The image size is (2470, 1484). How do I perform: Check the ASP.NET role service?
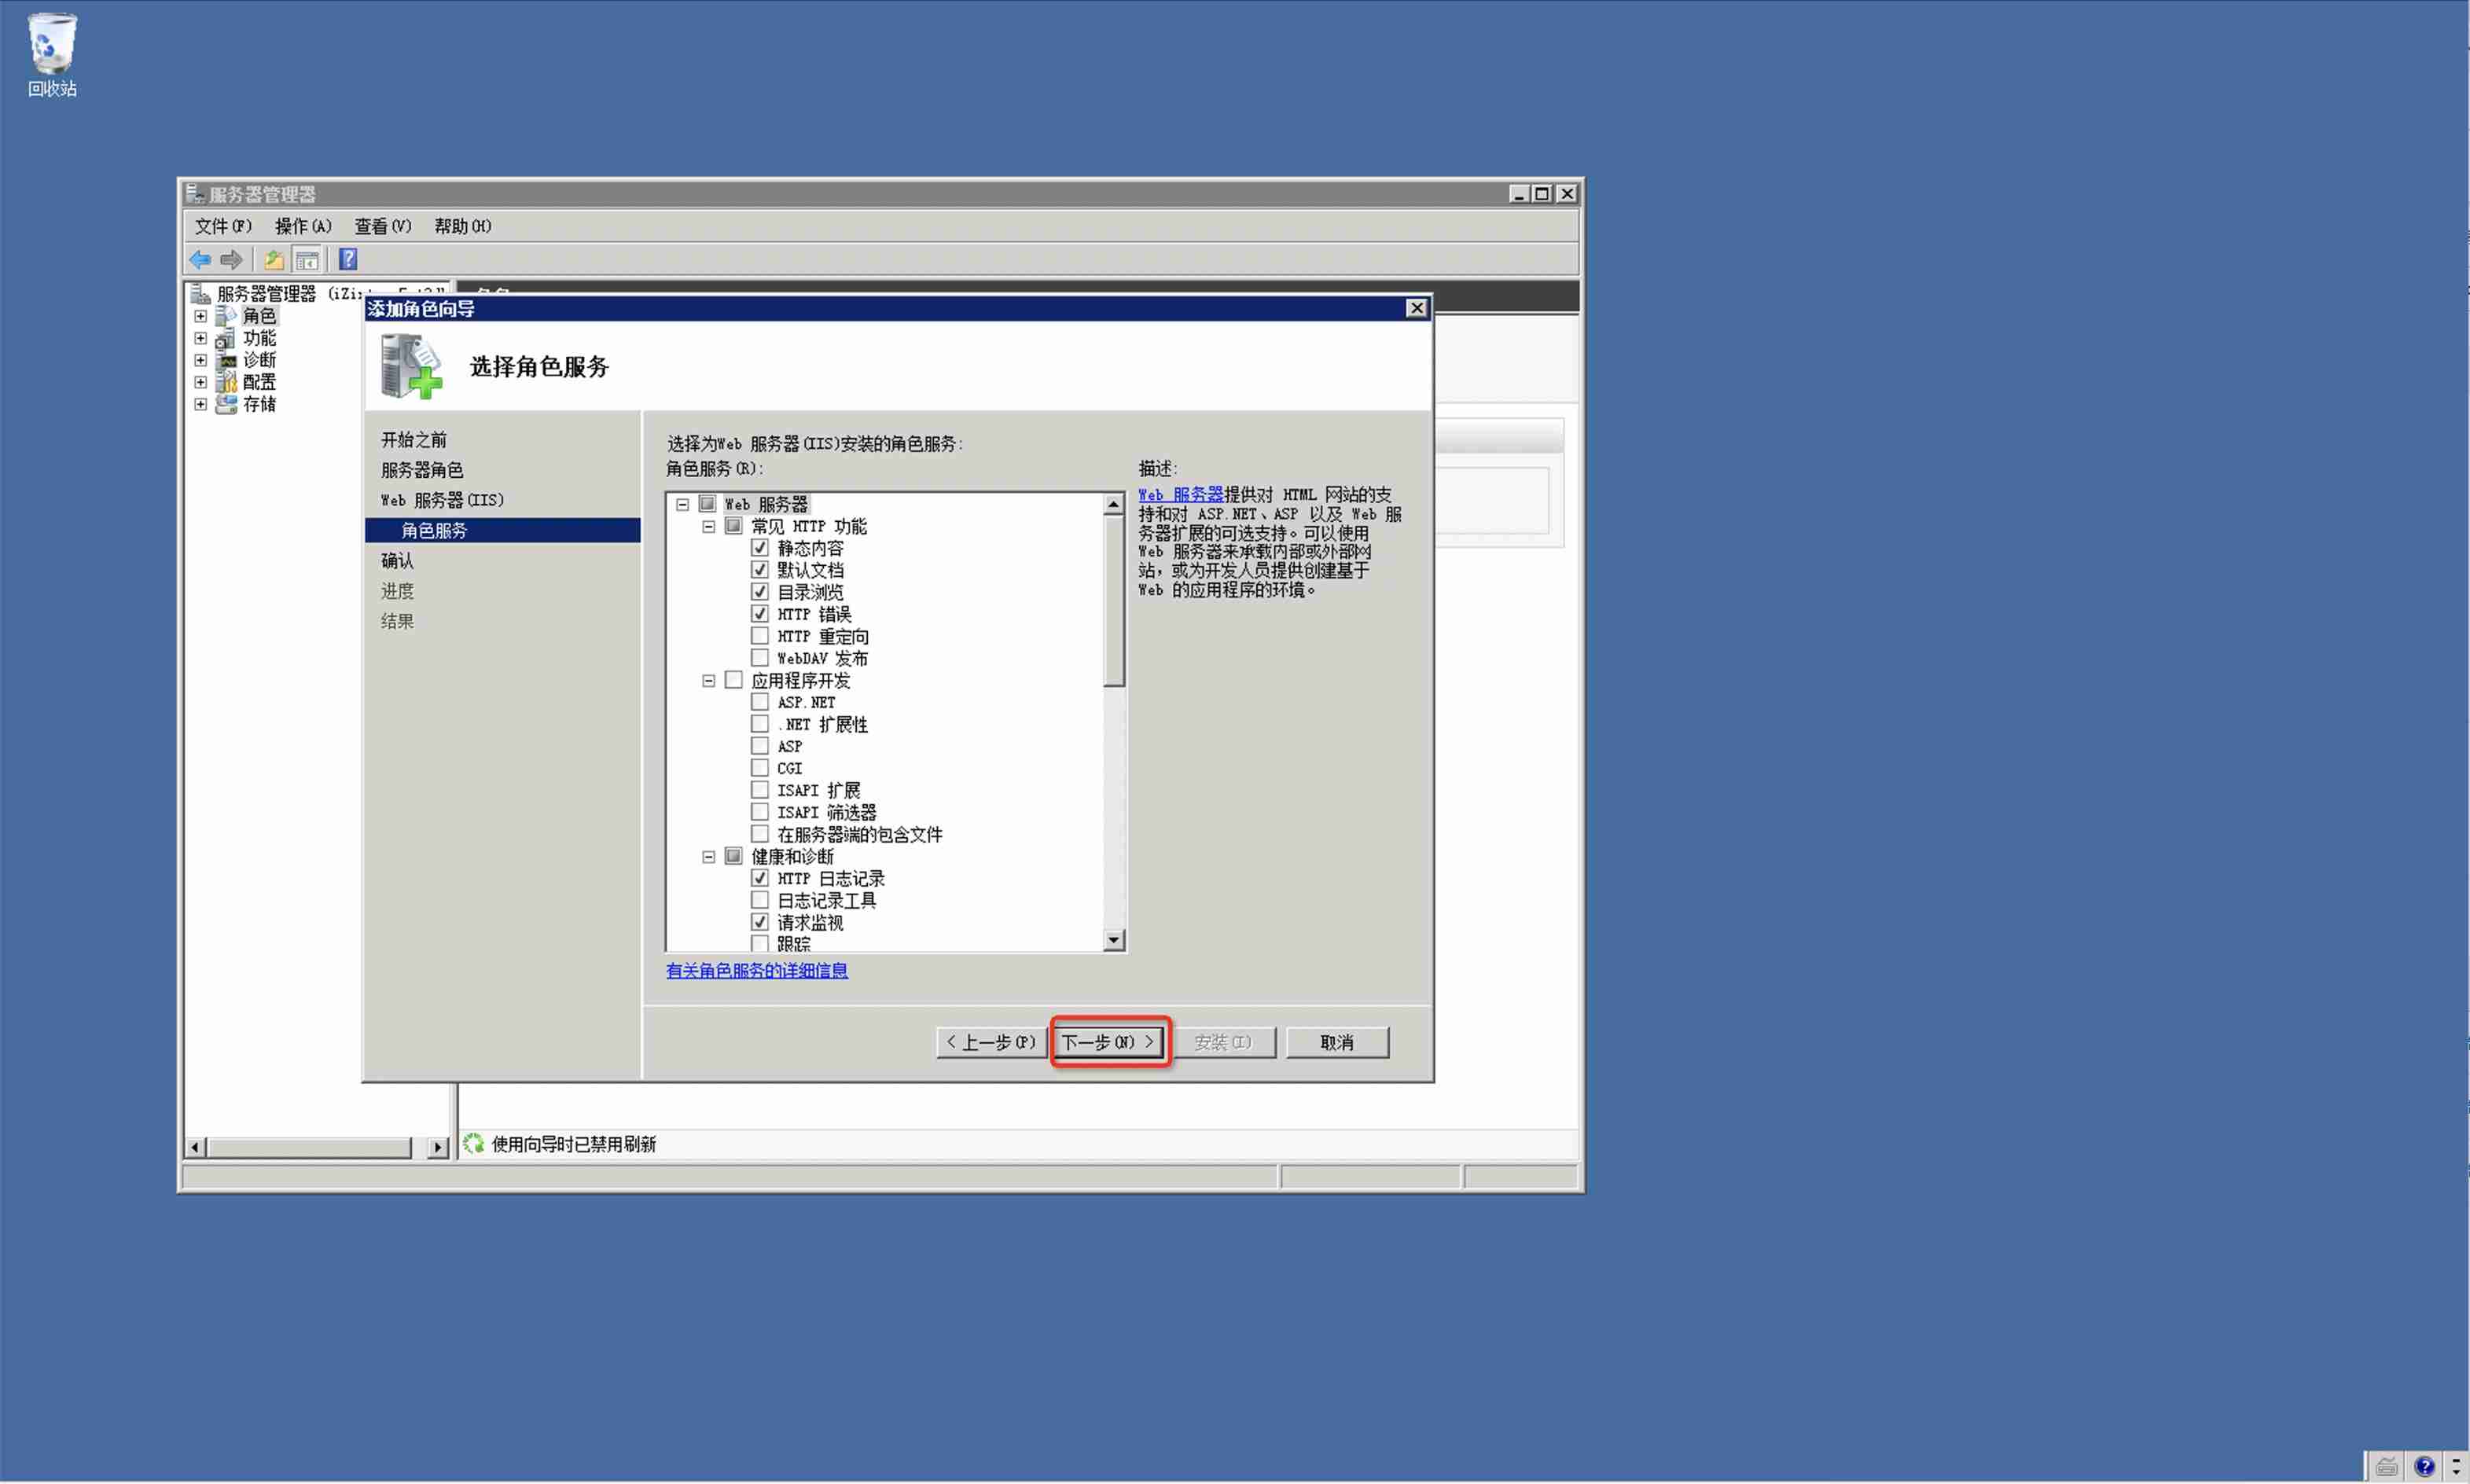tap(760, 701)
